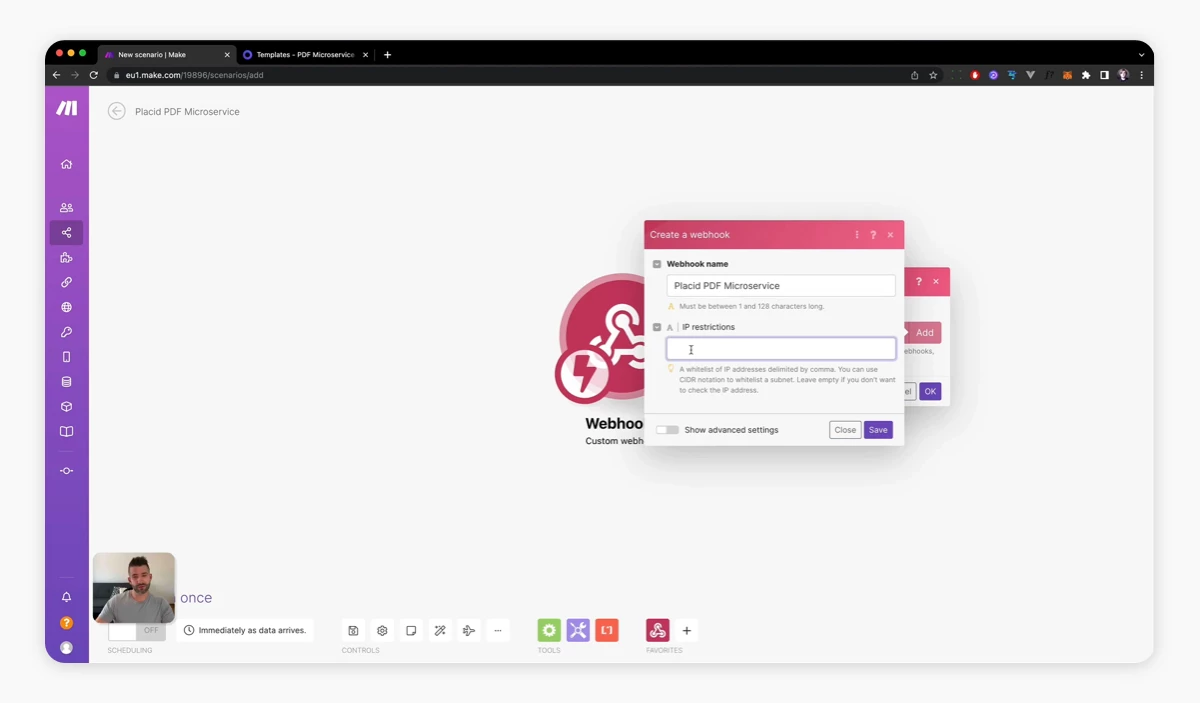Open the purple wrench Tools icon
This screenshot has width=1200, height=703.
[578, 630]
